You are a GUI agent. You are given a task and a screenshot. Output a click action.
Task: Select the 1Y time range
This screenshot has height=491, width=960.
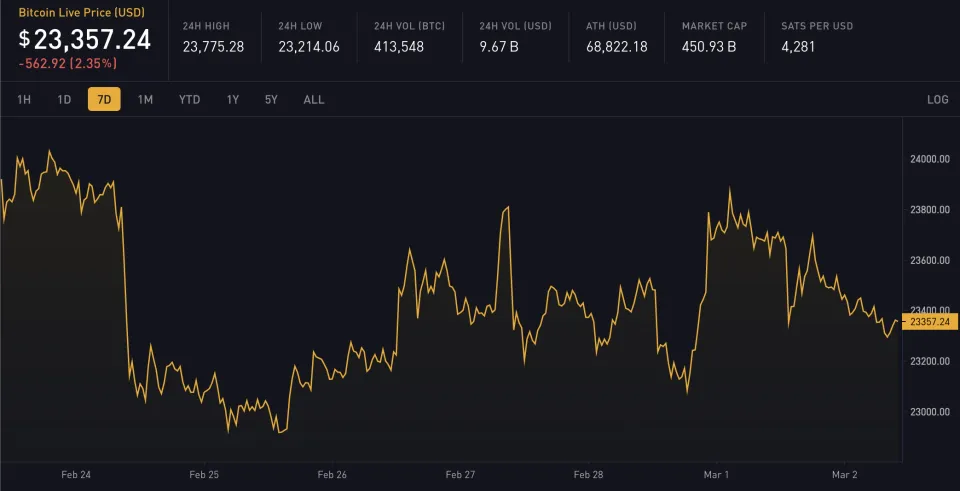[x=233, y=99]
